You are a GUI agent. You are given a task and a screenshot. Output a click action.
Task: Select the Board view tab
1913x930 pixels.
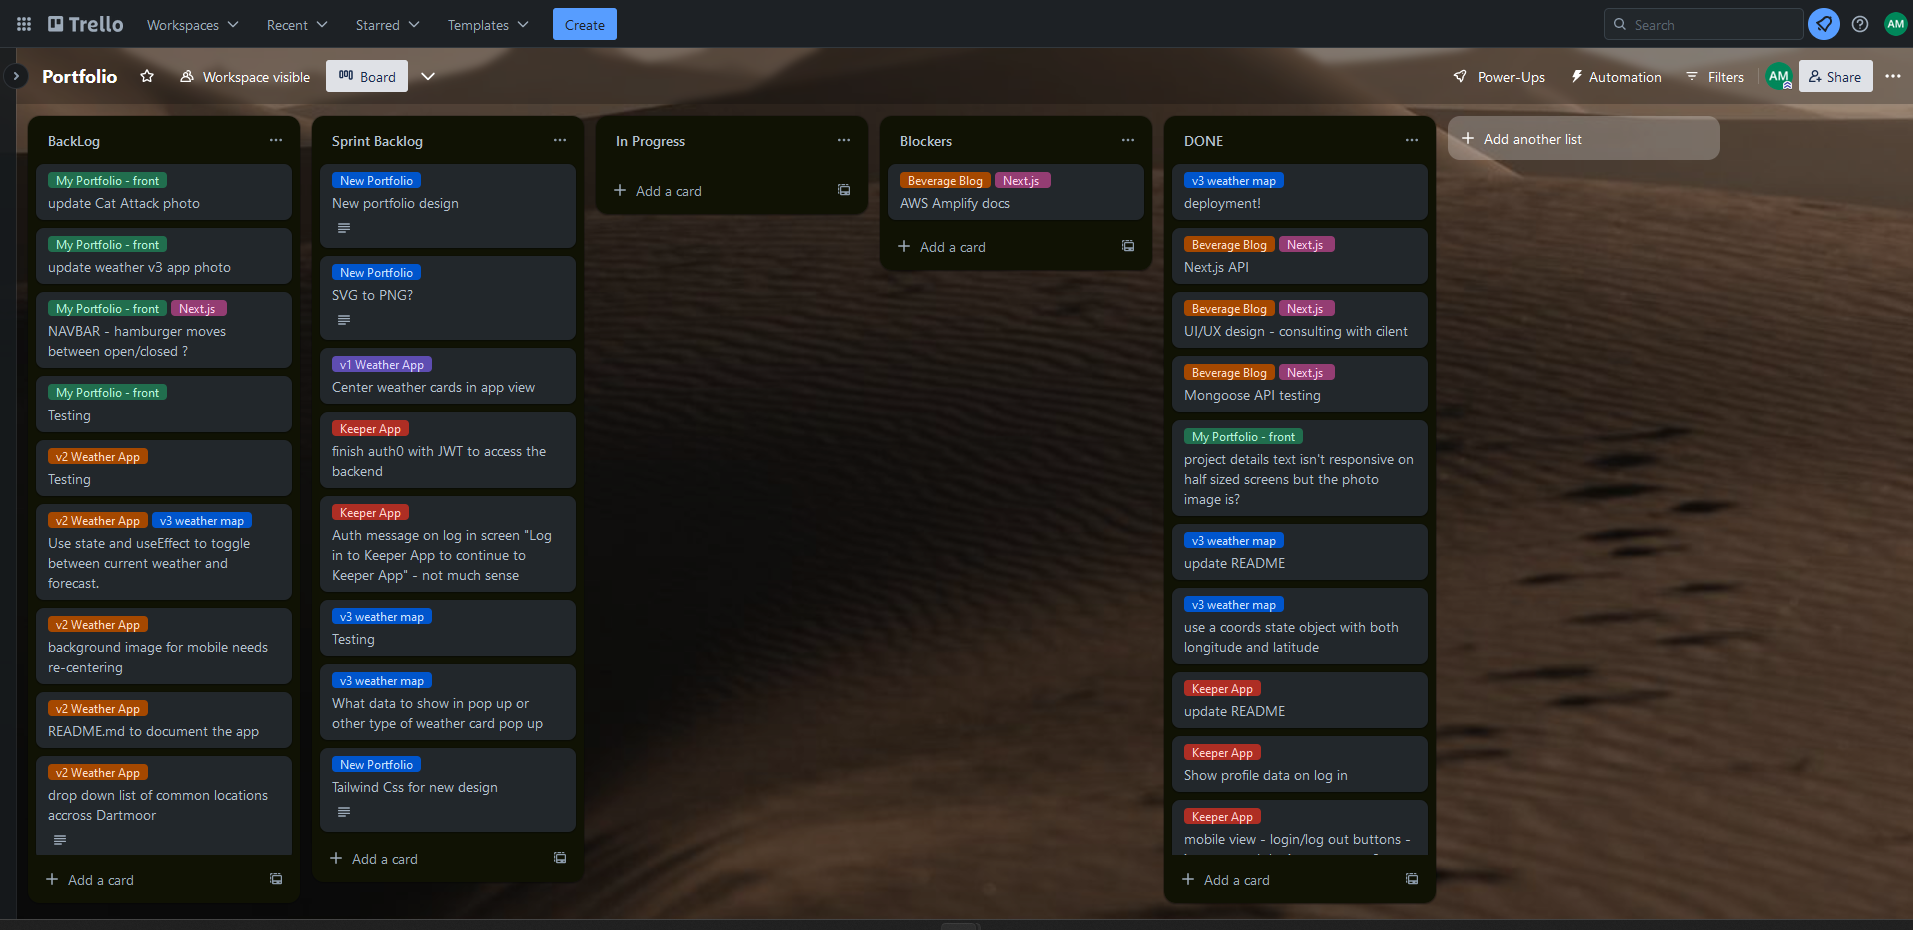point(367,76)
